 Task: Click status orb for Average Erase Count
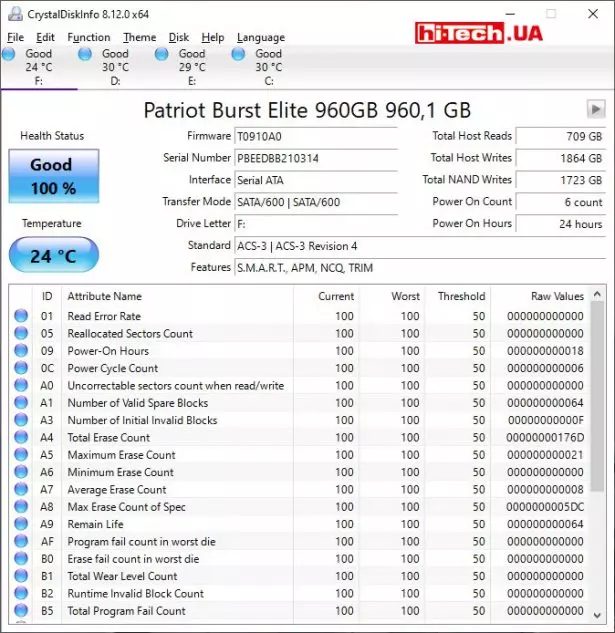[x=21, y=489]
